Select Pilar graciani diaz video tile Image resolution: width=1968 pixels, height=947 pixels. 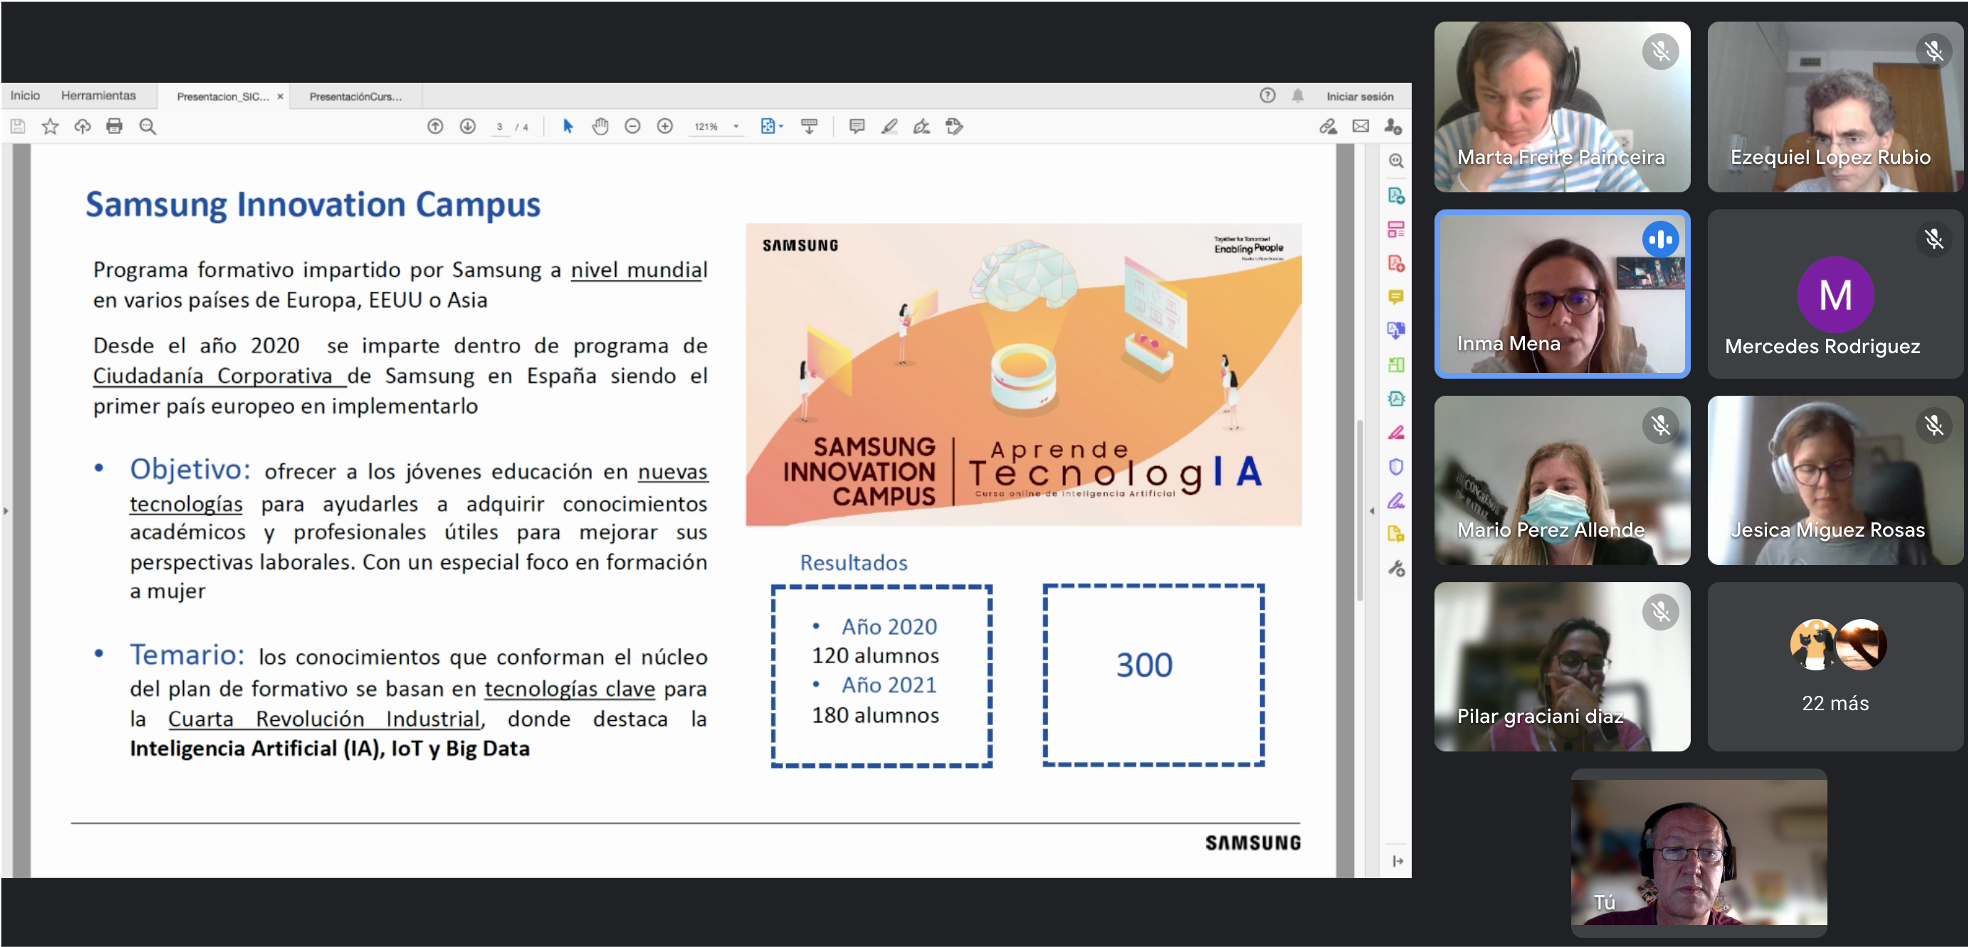point(1562,667)
